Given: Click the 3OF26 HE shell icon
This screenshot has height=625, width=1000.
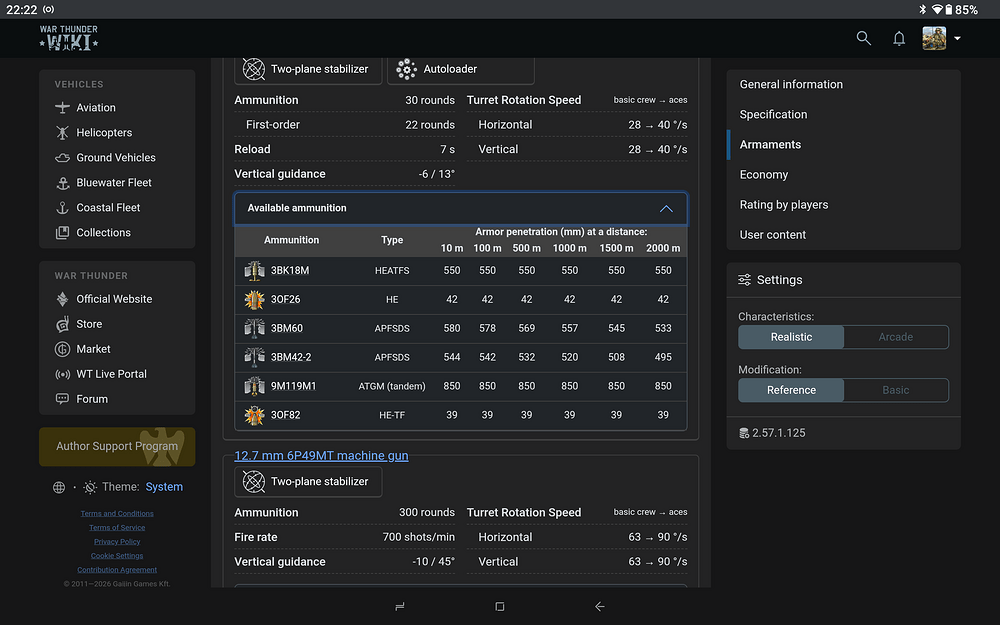Looking at the screenshot, I should tap(254, 299).
